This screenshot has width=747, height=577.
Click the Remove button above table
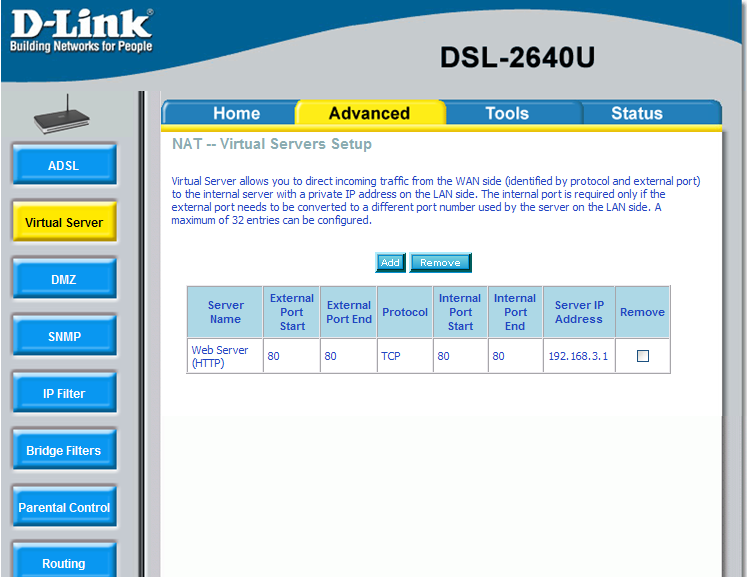[440, 263]
